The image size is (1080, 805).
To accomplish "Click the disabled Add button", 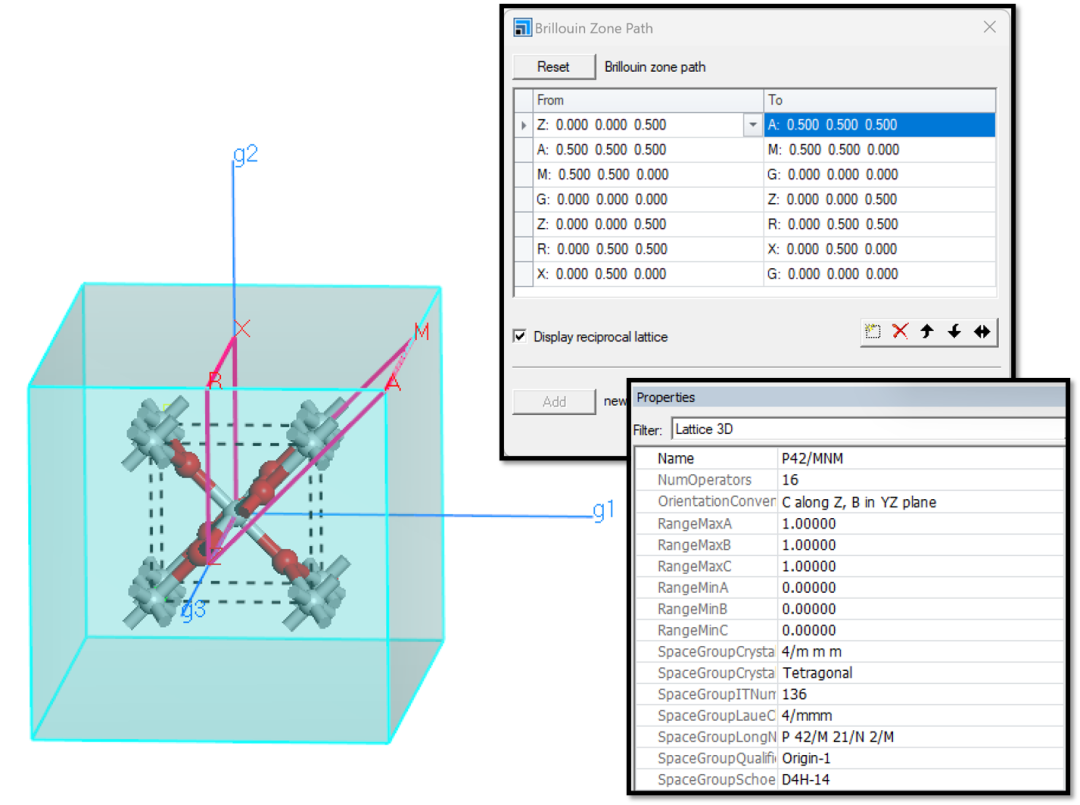I will (554, 401).
